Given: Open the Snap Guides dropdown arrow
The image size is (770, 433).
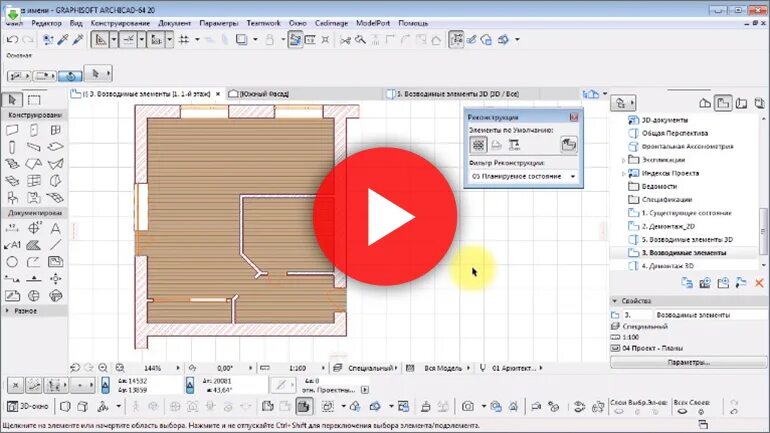Looking at the screenshot, I should pyautogui.click(x=141, y=40).
